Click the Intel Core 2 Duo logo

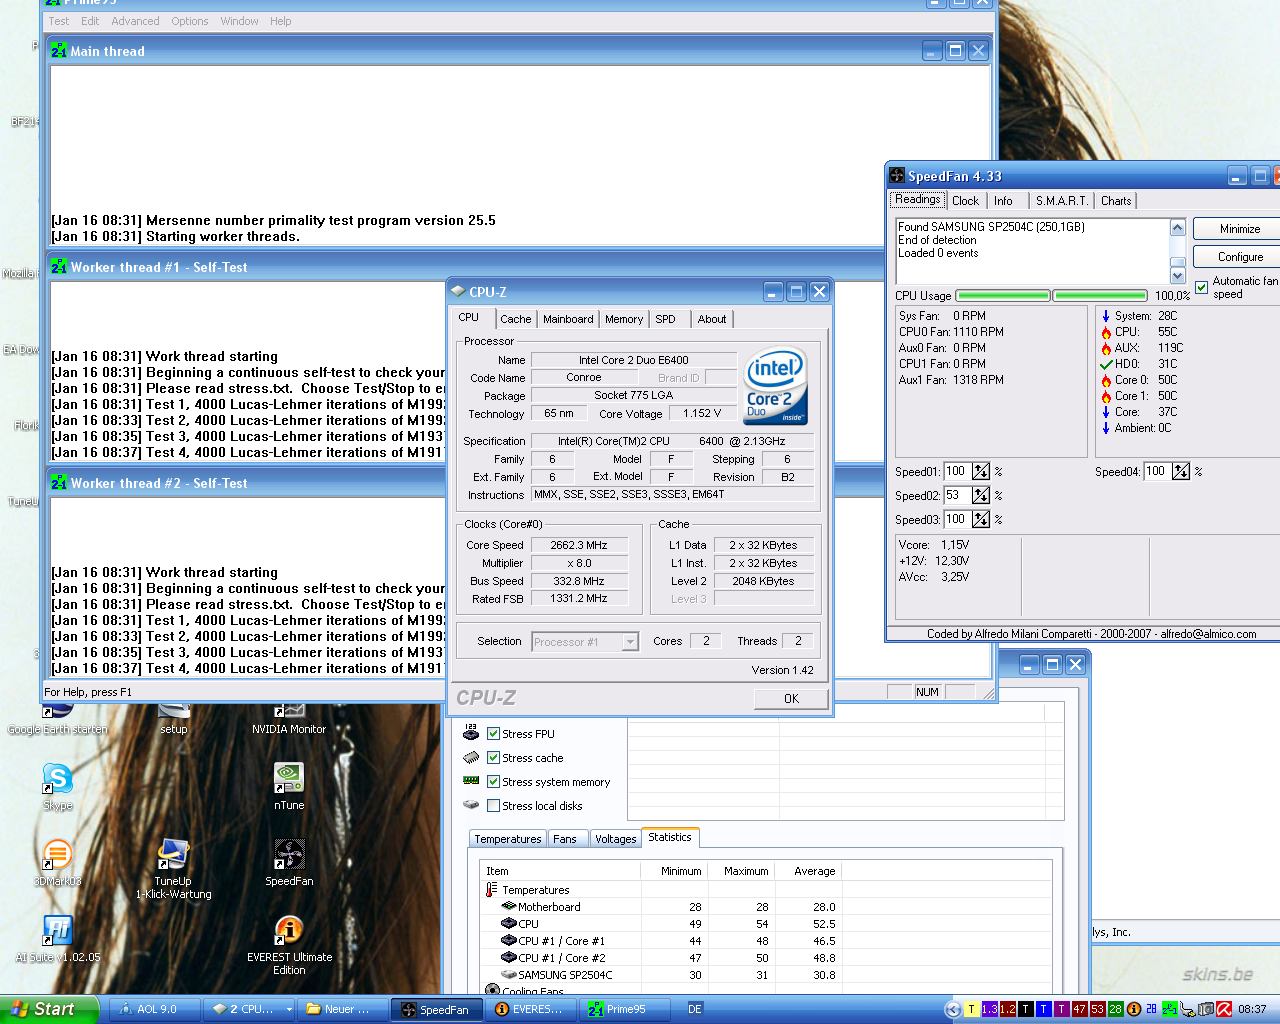point(775,386)
